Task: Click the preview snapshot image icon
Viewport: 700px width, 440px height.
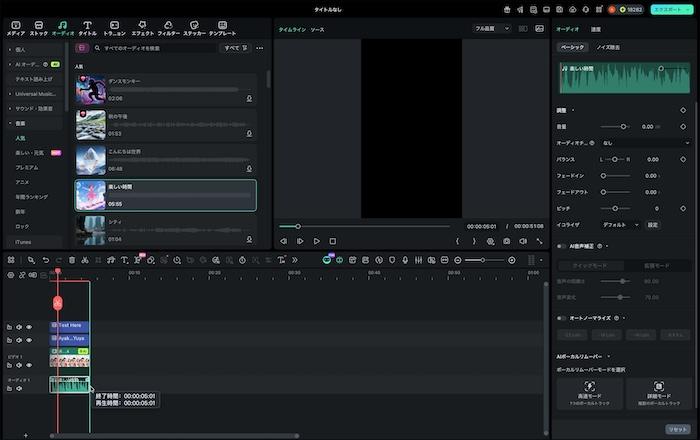Action: pos(539,29)
